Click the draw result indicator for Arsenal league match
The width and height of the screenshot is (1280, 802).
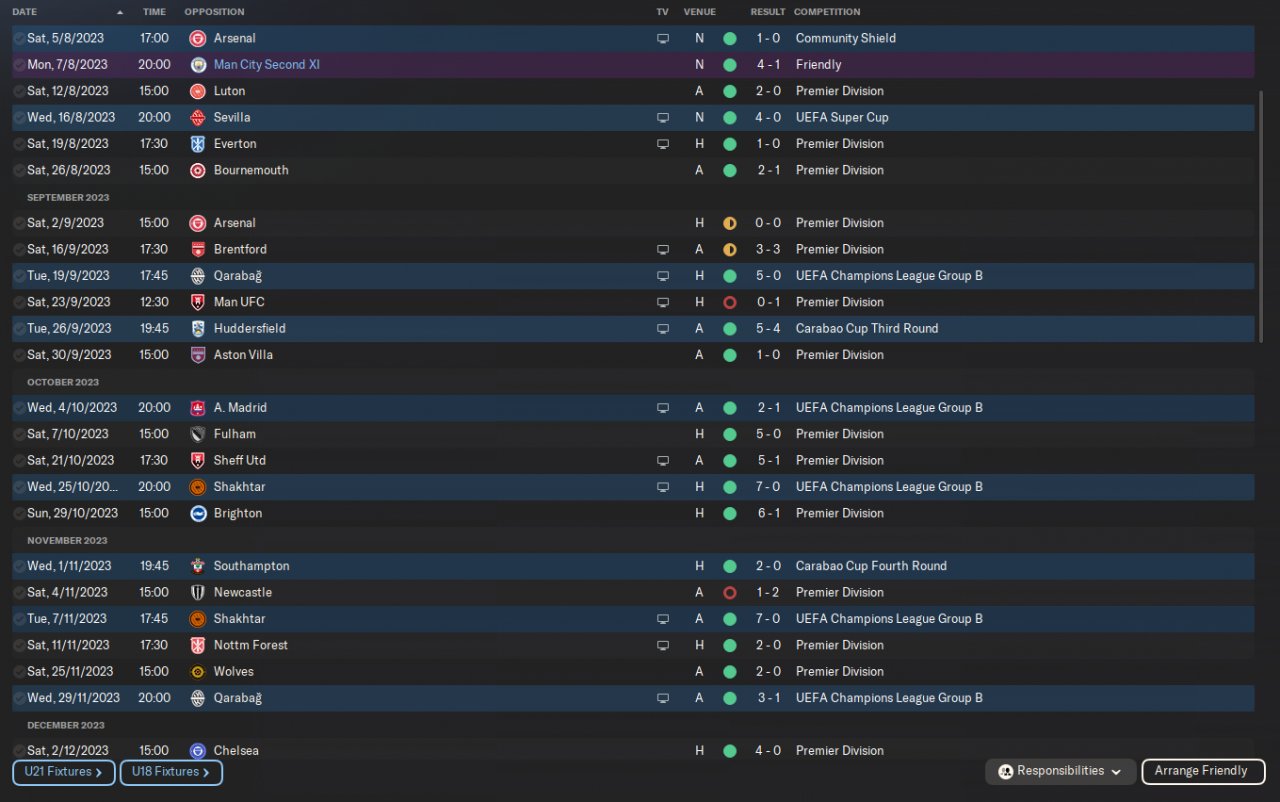click(x=729, y=223)
